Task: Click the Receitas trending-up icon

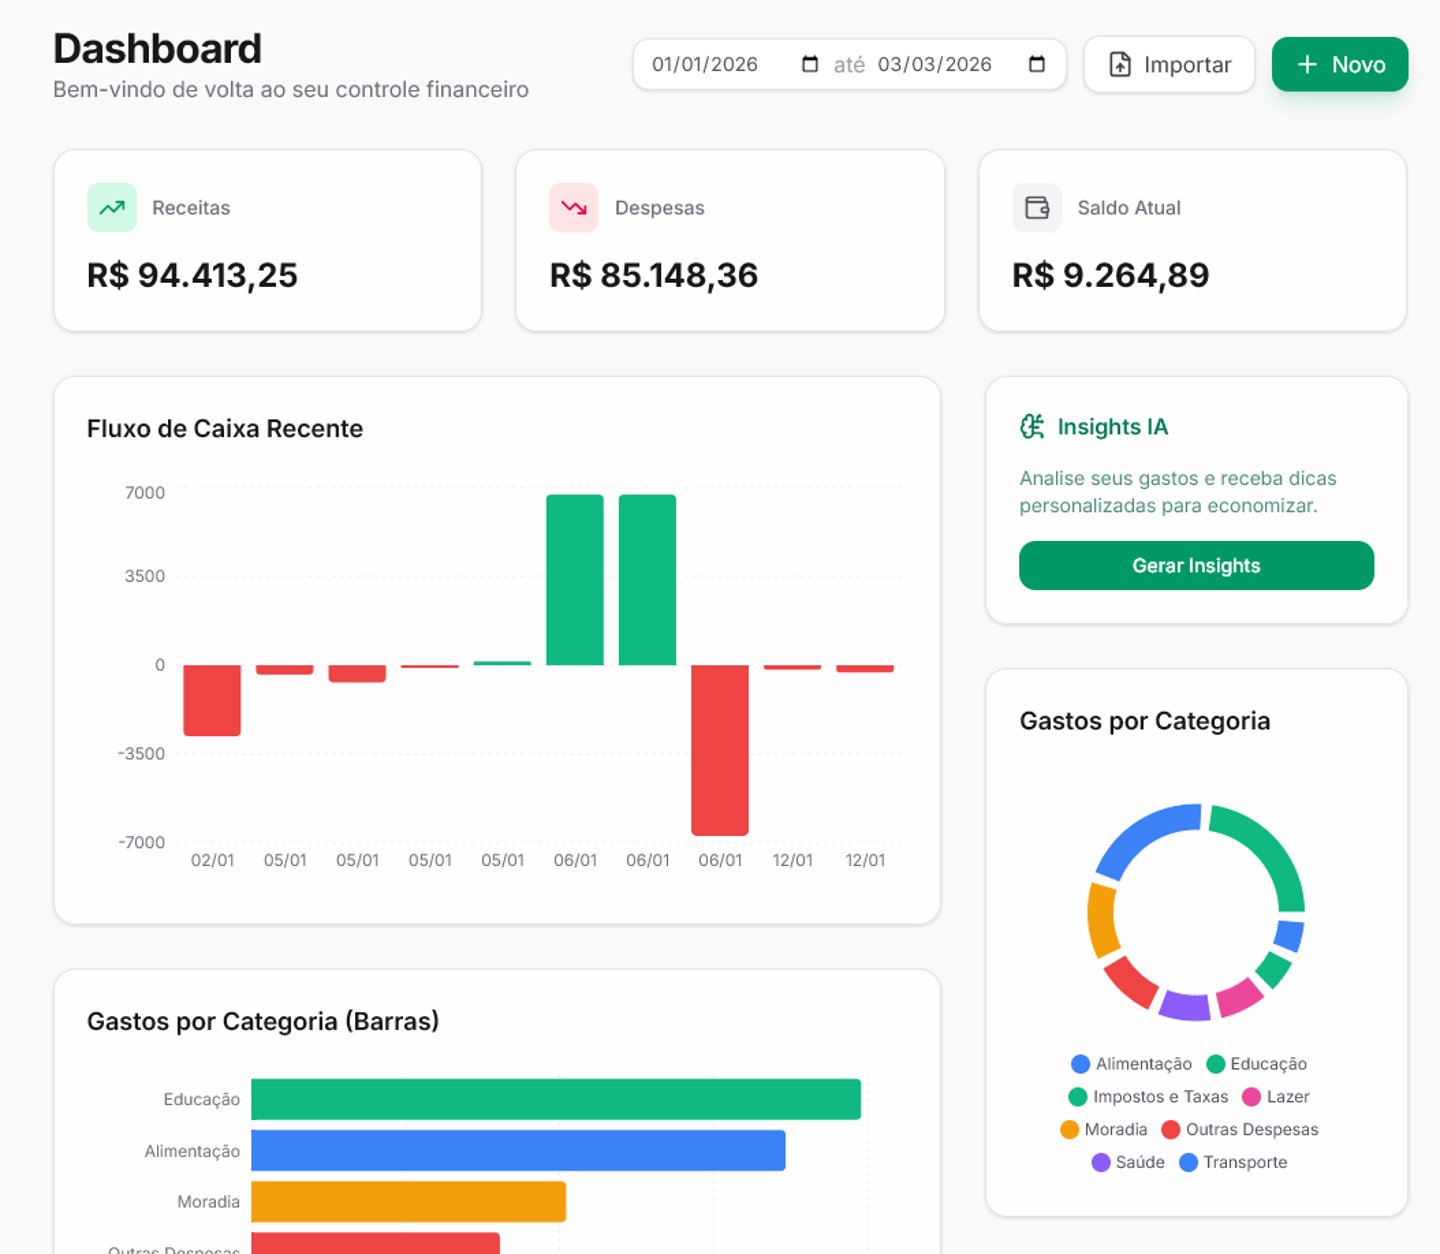Action: click(x=111, y=207)
